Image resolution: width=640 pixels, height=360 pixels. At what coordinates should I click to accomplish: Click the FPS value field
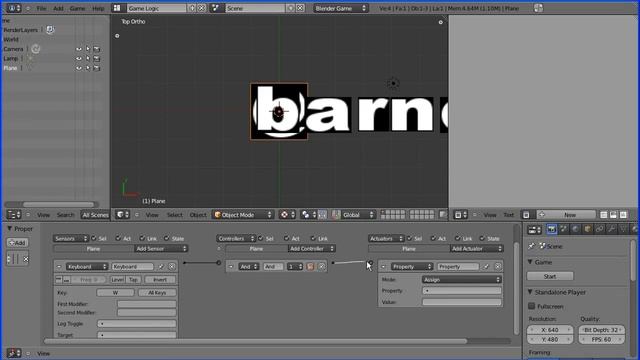tap(602, 339)
